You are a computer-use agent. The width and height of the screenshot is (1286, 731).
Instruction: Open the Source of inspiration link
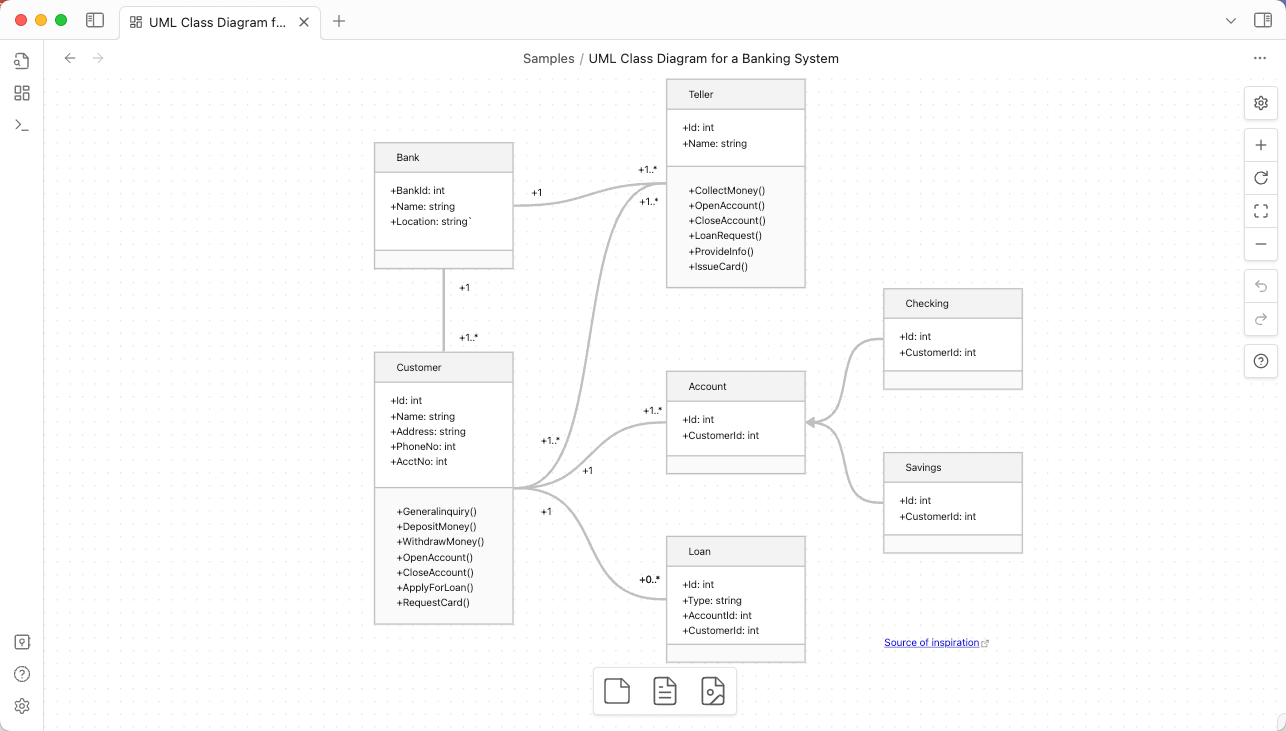pos(931,643)
